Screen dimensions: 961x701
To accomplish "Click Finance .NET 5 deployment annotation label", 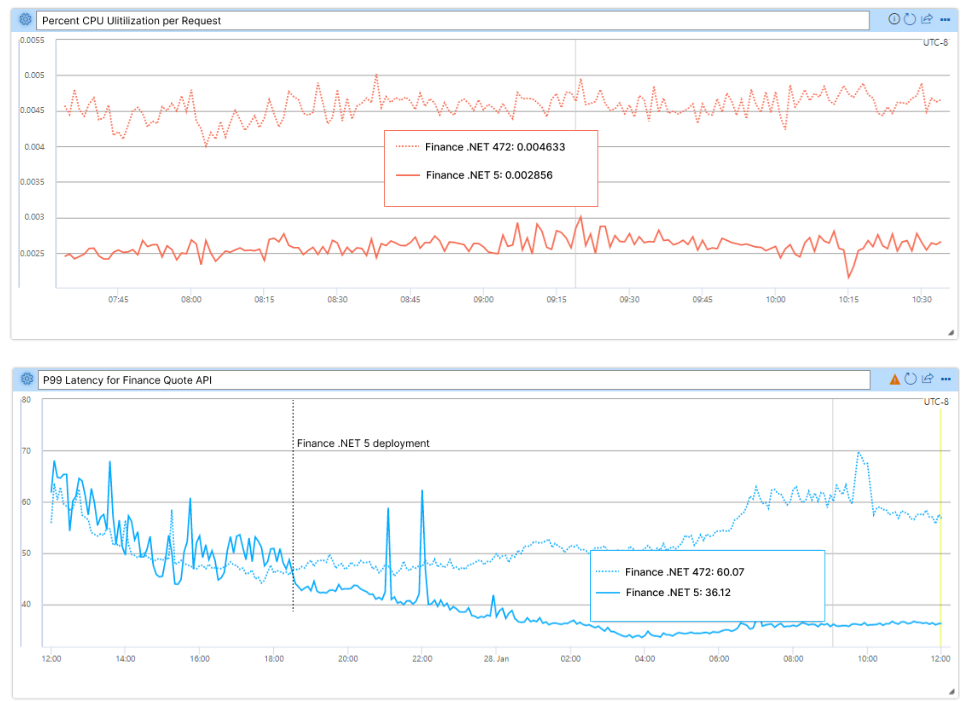I will pos(363,443).
